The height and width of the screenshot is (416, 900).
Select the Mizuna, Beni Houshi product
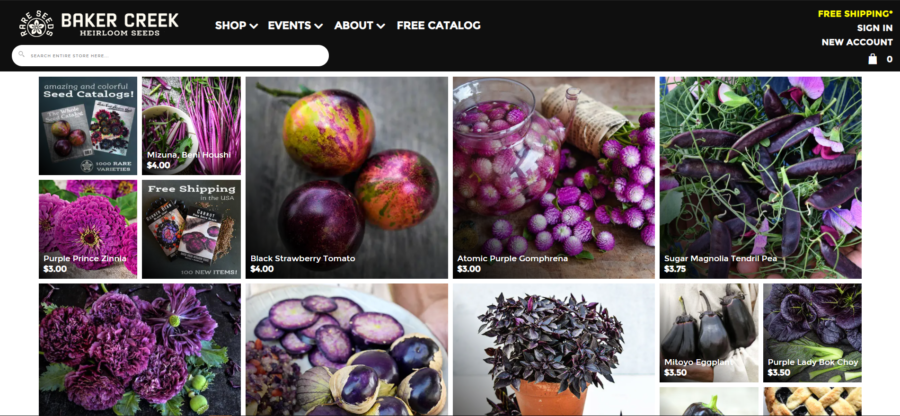pos(191,126)
